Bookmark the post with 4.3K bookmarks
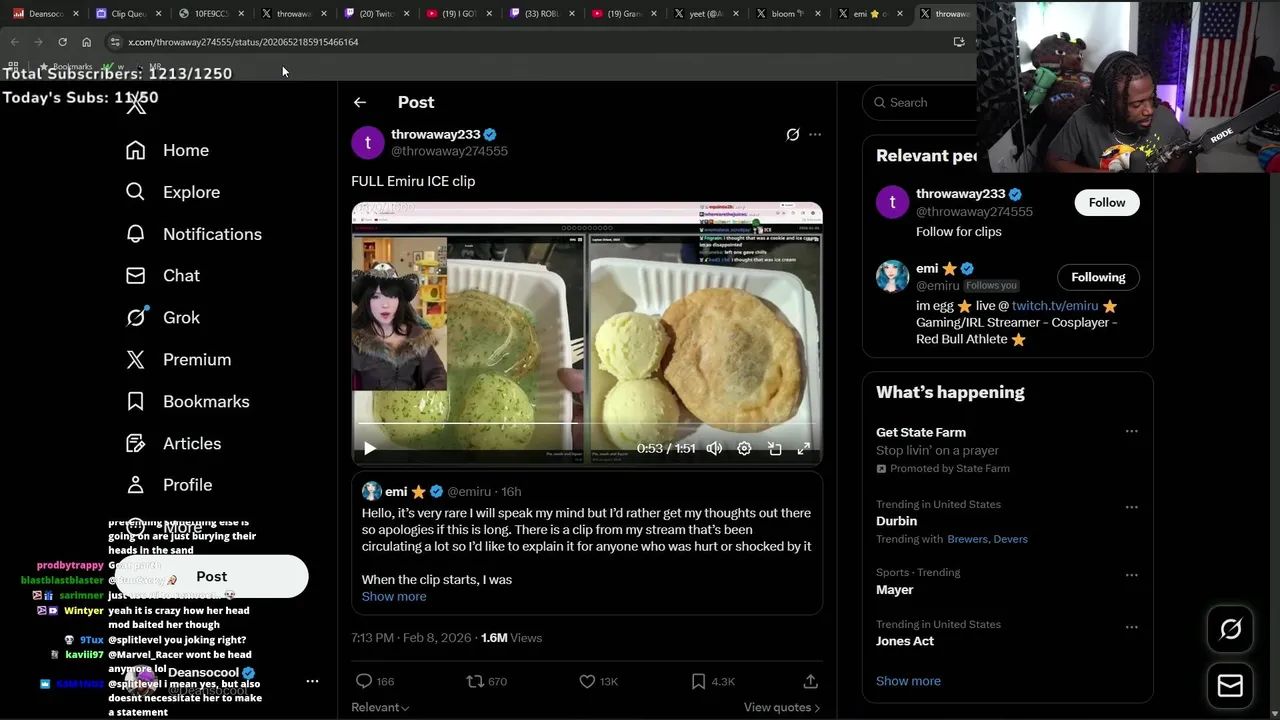The height and width of the screenshot is (720, 1280). pyautogui.click(x=713, y=681)
